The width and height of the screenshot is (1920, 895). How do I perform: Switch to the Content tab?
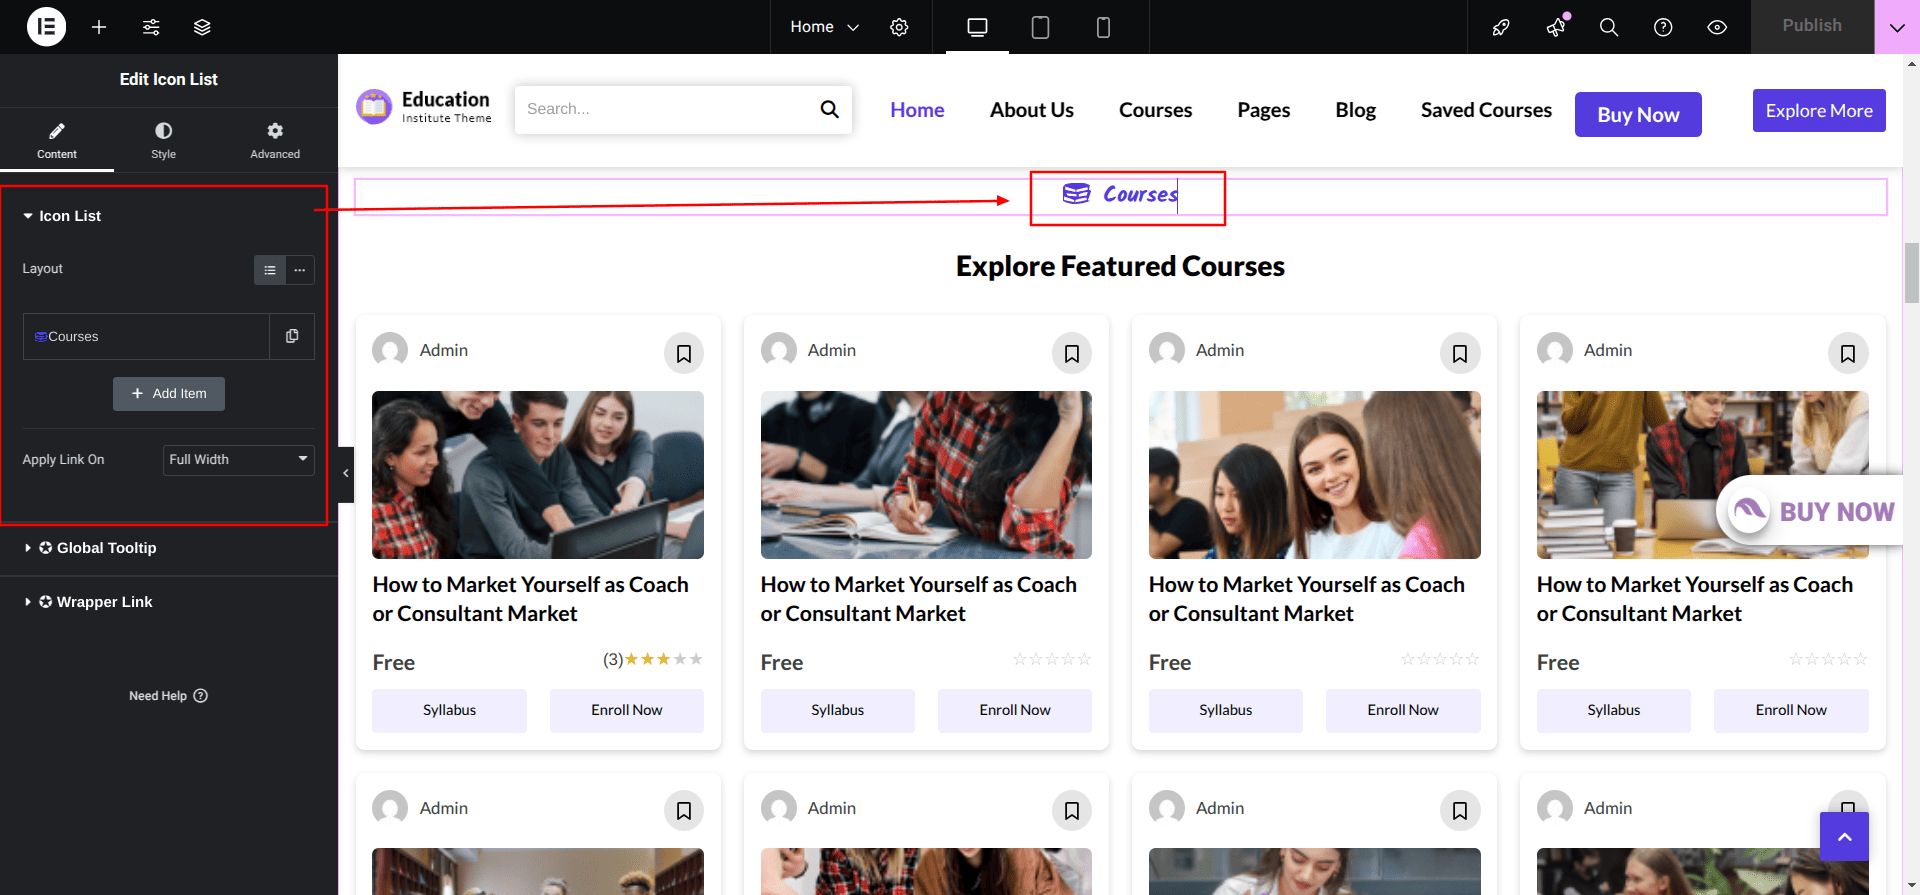pyautogui.click(x=57, y=141)
